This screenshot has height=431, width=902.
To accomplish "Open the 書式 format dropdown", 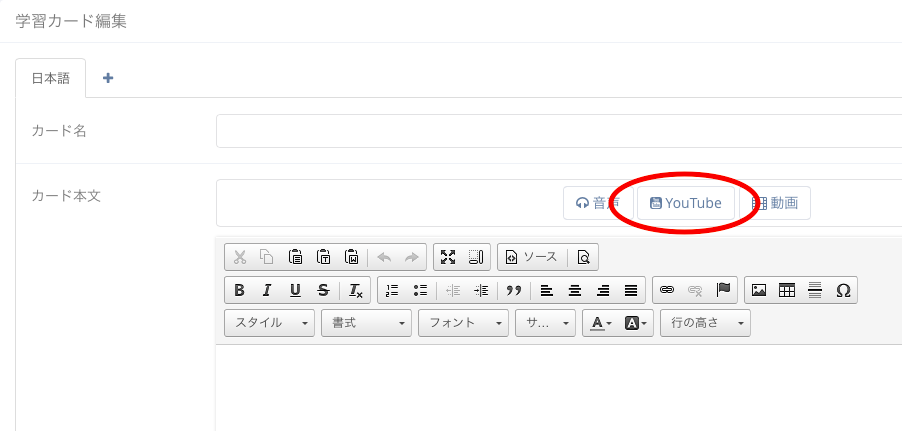I will click(x=366, y=323).
